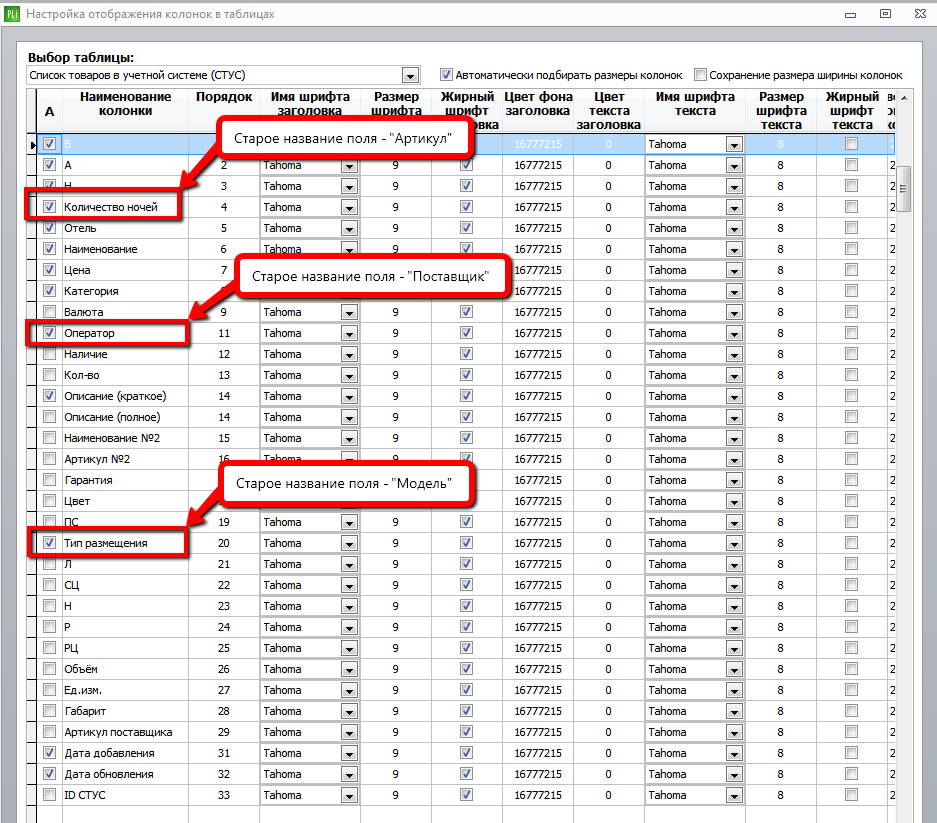Expand text font dropdown in Отель row
Screen dimensions: 937x823
pos(734,228)
